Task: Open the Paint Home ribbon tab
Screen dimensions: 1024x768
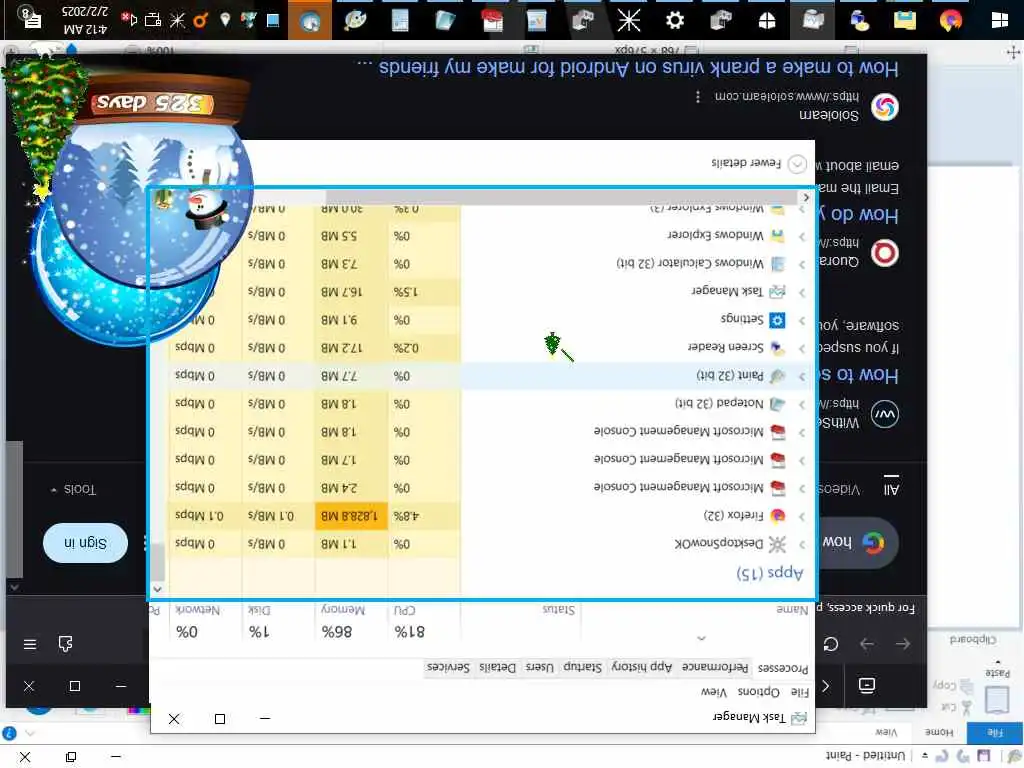Action: pos(938,733)
